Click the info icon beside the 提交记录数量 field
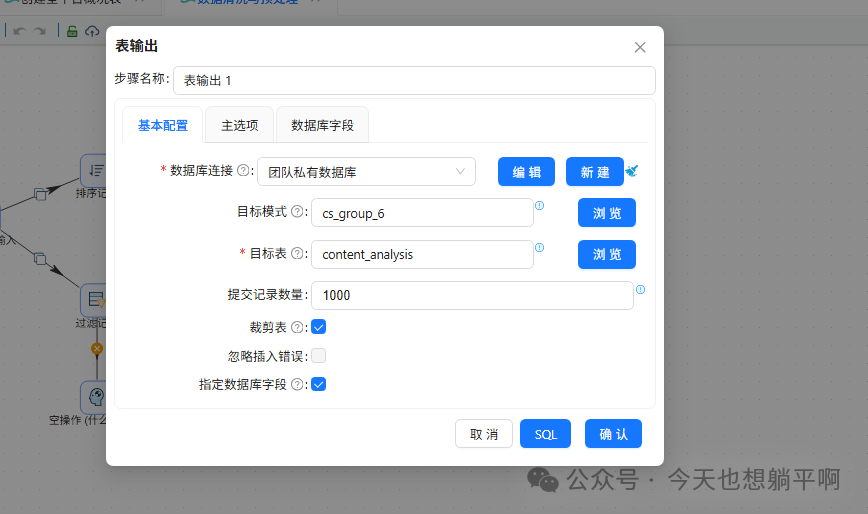This screenshot has height=514, width=868. (640, 289)
